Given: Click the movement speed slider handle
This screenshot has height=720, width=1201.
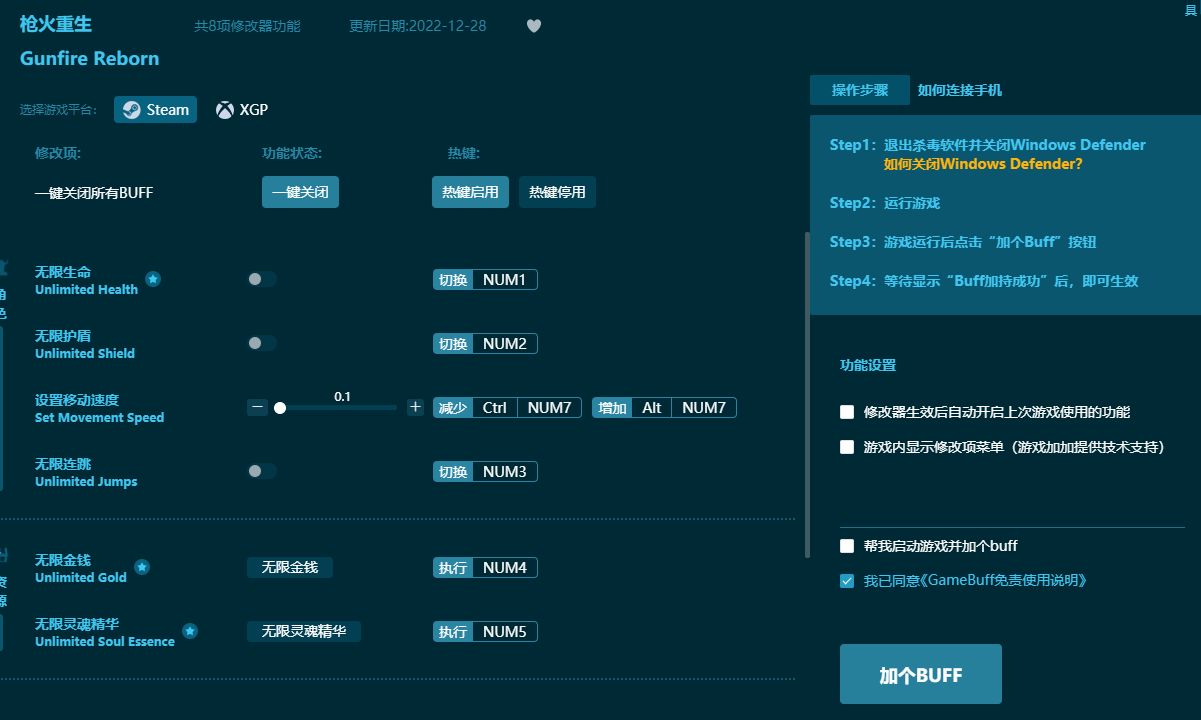Looking at the screenshot, I should 280,408.
